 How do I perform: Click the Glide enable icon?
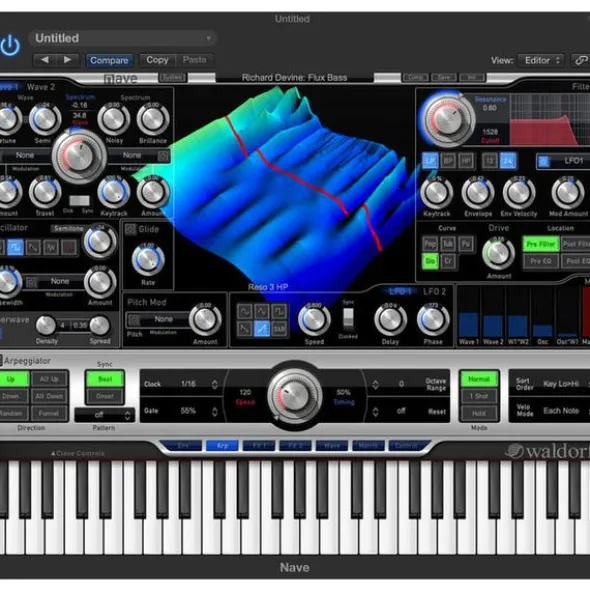[x=130, y=229]
